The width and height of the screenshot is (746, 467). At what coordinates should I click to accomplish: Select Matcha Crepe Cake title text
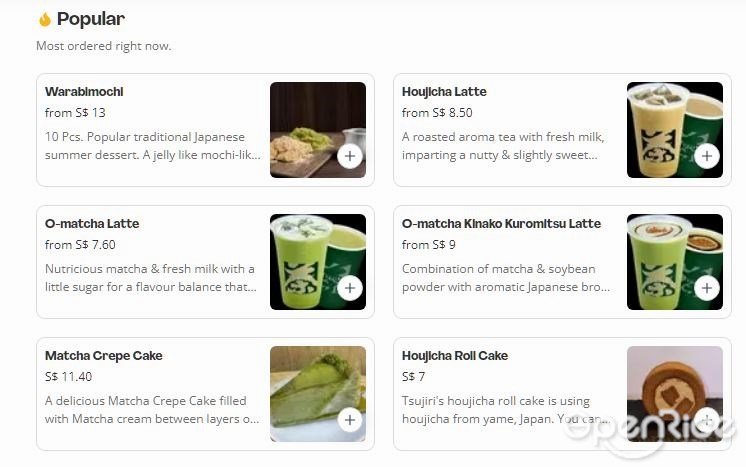[104, 356]
